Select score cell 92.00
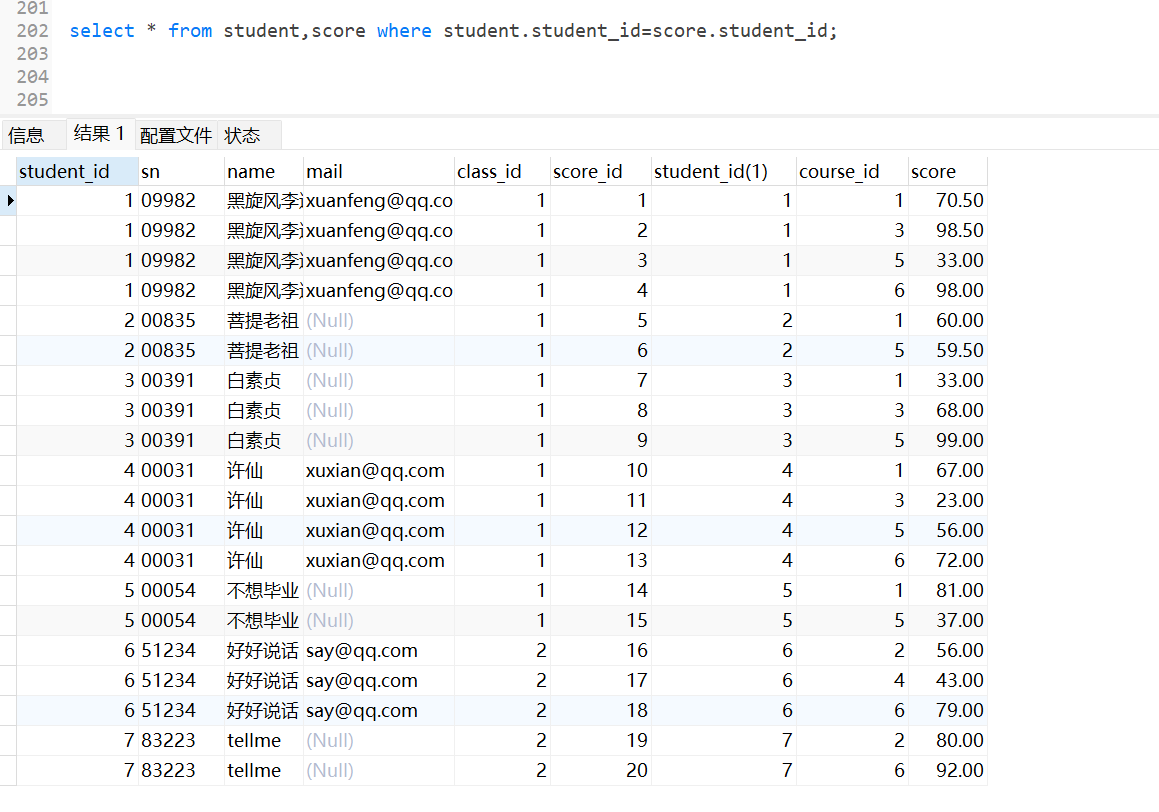 (948, 770)
